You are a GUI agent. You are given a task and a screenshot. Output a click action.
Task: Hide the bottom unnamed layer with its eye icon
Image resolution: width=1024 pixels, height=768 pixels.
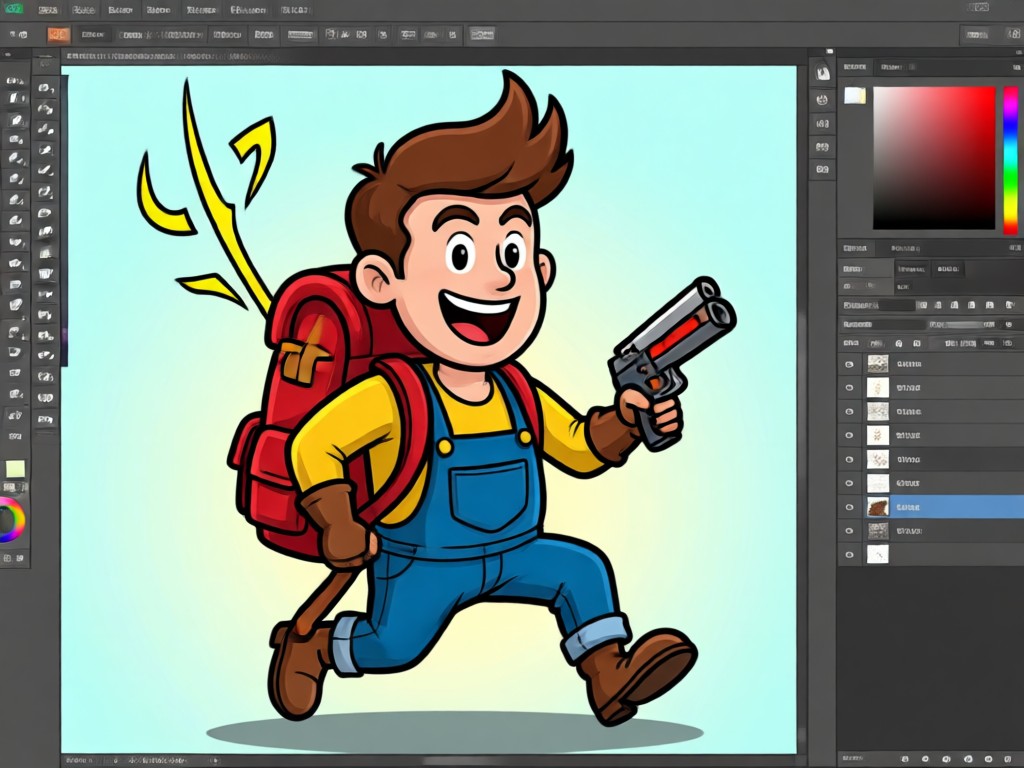(849, 555)
